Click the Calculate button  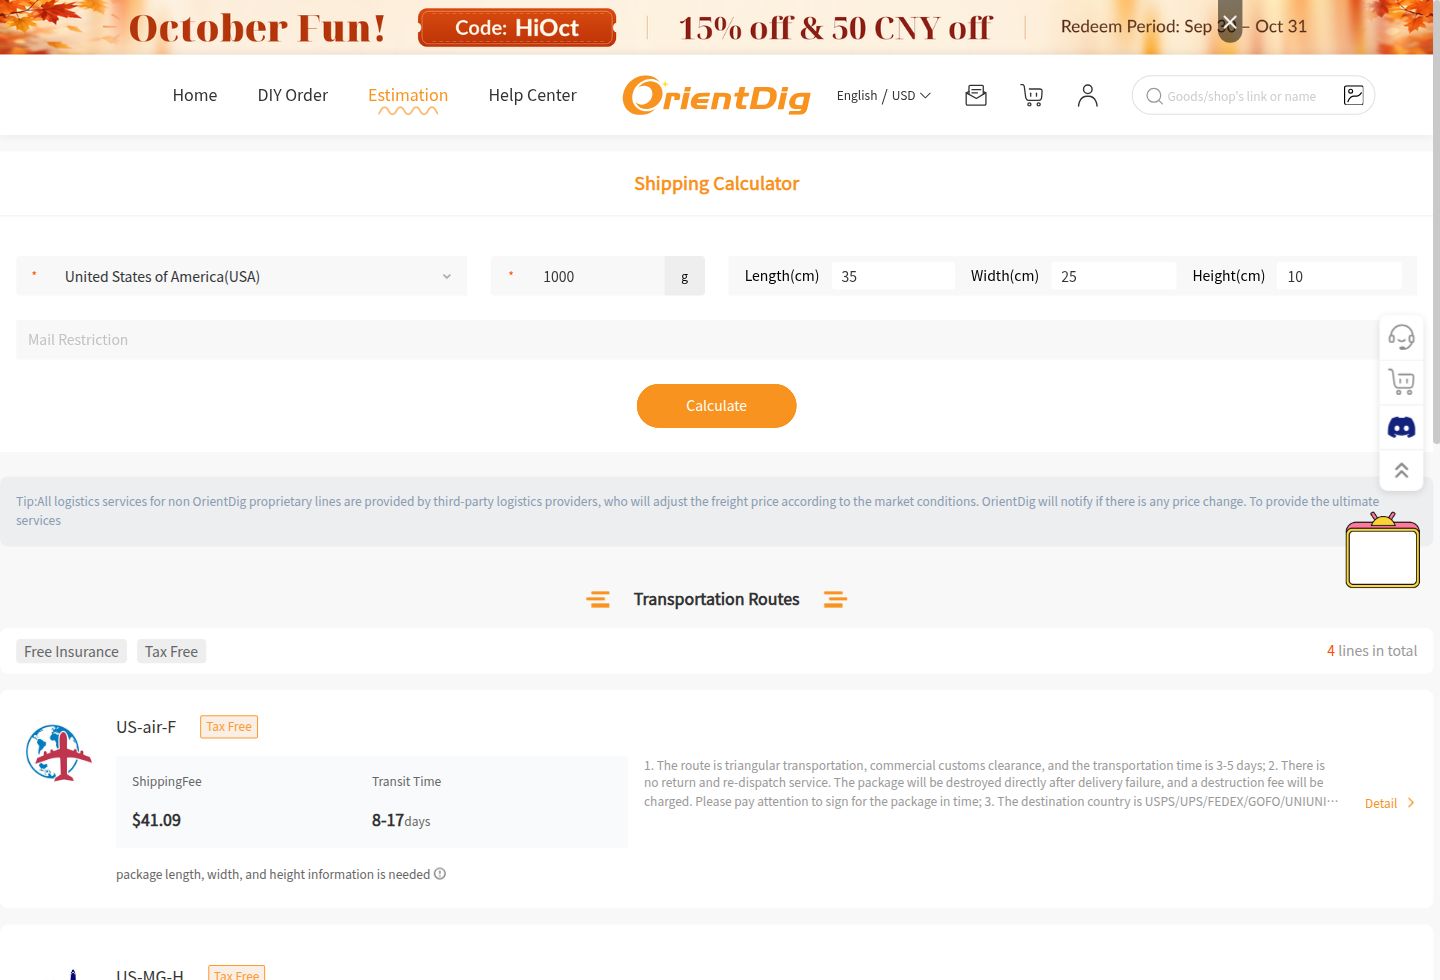coord(716,406)
